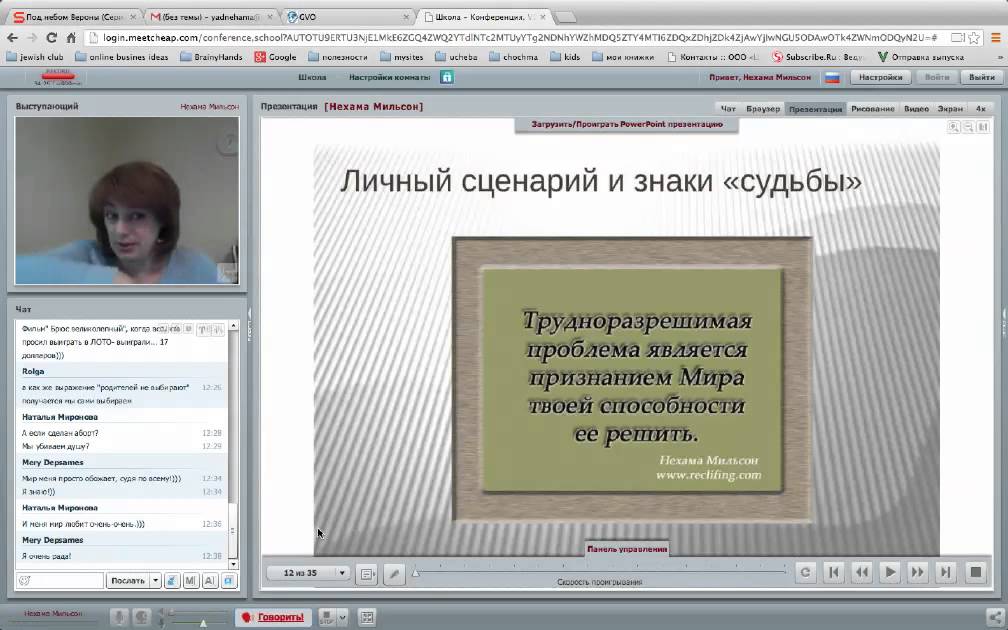Jump to the first slide
The height and width of the screenshot is (630, 1008).
(x=834, y=572)
